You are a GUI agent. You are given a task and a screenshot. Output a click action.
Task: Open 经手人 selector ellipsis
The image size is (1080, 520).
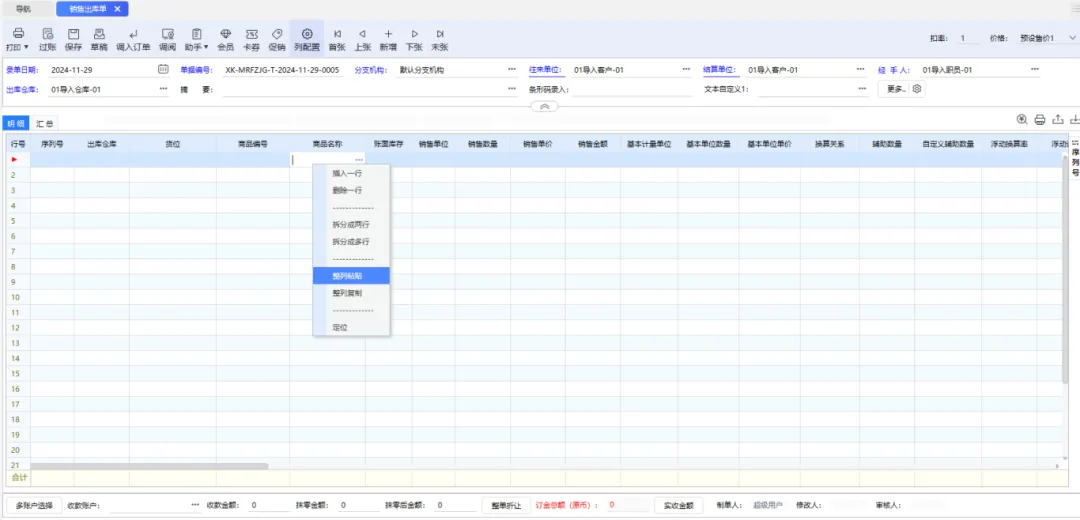click(1035, 70)
